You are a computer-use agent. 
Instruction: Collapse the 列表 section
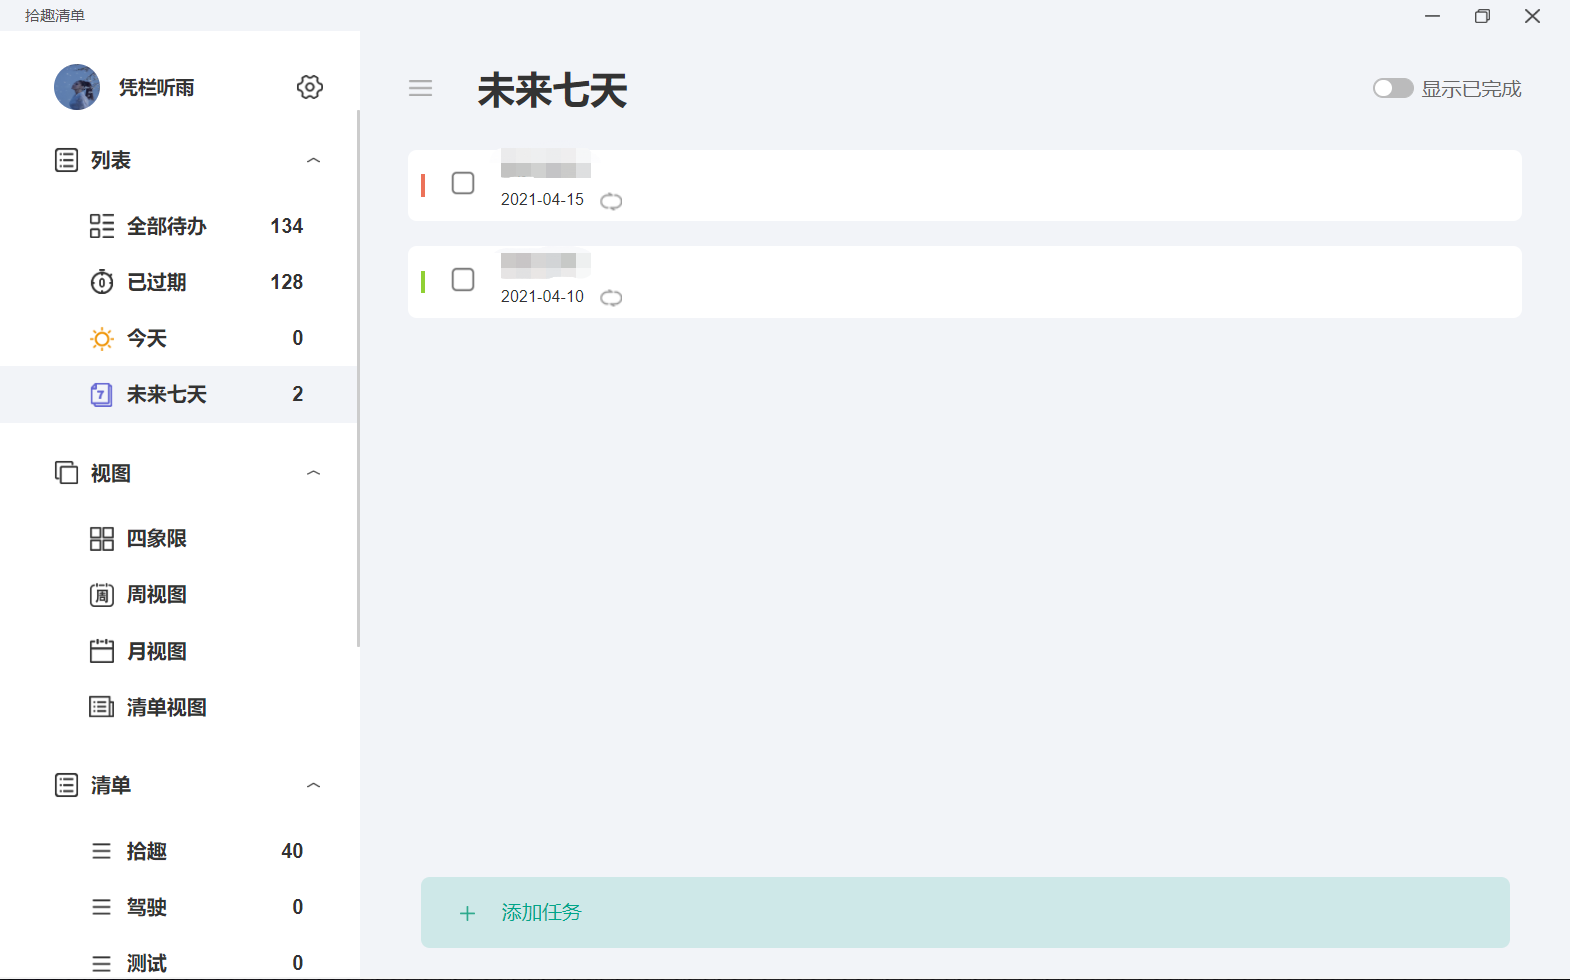[313, 160]
